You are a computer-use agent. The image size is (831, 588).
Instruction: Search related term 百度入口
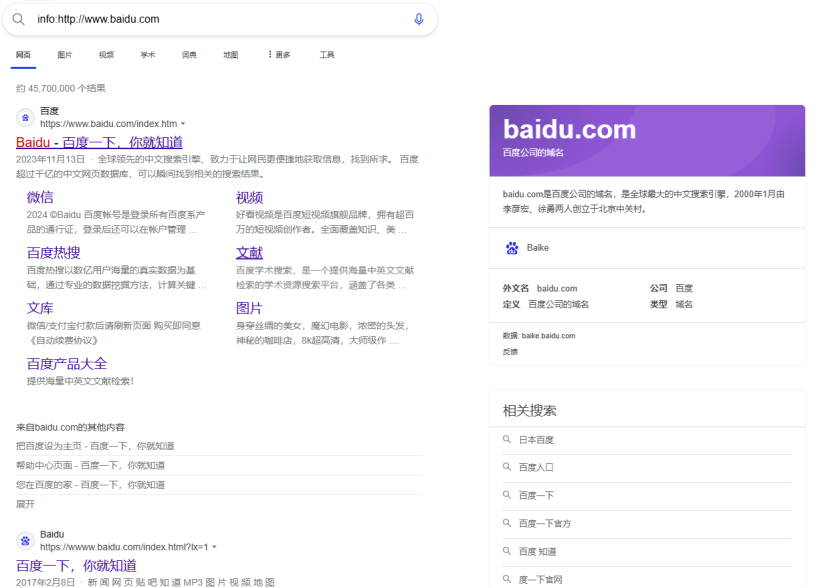536,467
